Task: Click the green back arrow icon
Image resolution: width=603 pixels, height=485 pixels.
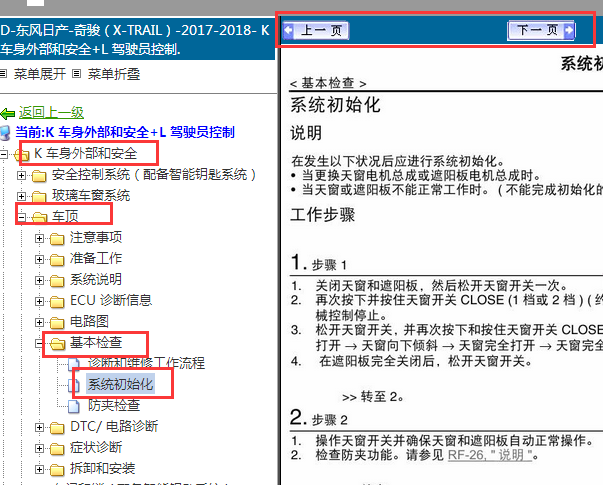Action: tap(8, 114)
